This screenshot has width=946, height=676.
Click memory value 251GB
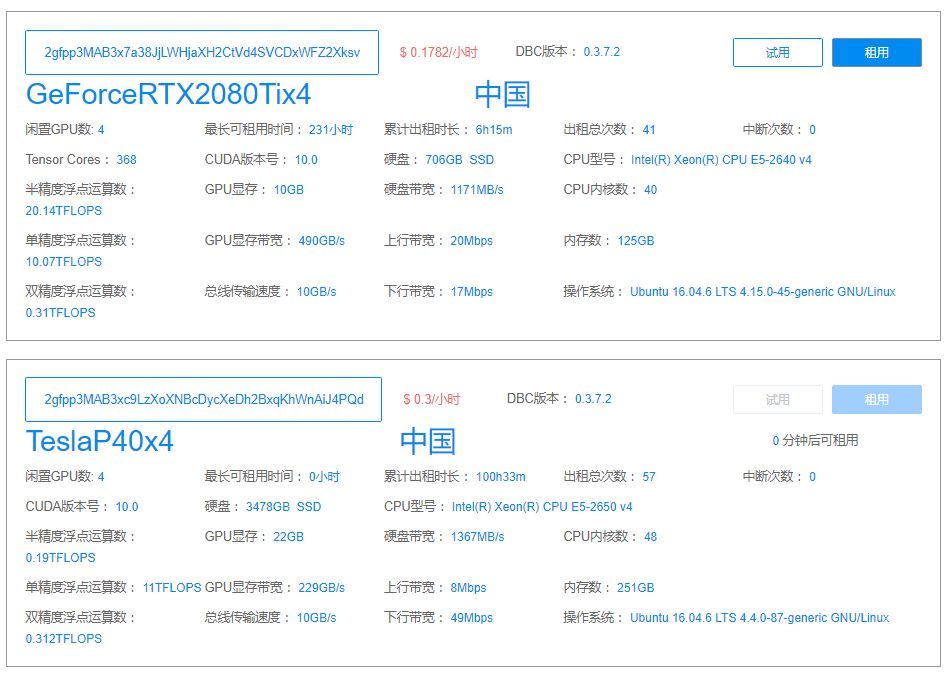click(x=635, y=588)
